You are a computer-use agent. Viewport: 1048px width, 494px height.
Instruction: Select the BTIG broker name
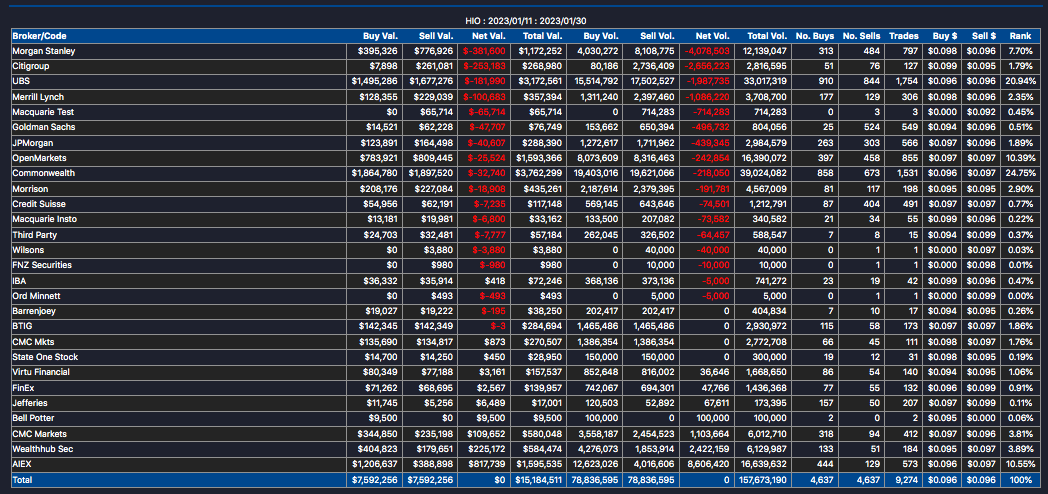click(x=23, y=326)
